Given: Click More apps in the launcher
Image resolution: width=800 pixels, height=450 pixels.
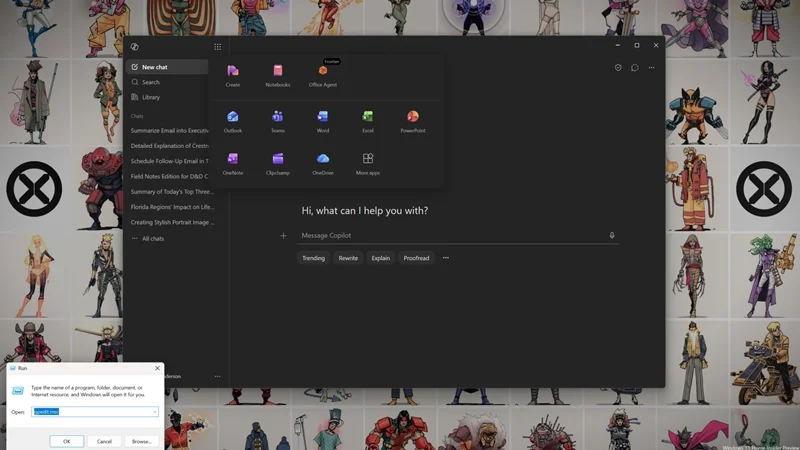Looking at the screenshot, I should pos(368,164).
